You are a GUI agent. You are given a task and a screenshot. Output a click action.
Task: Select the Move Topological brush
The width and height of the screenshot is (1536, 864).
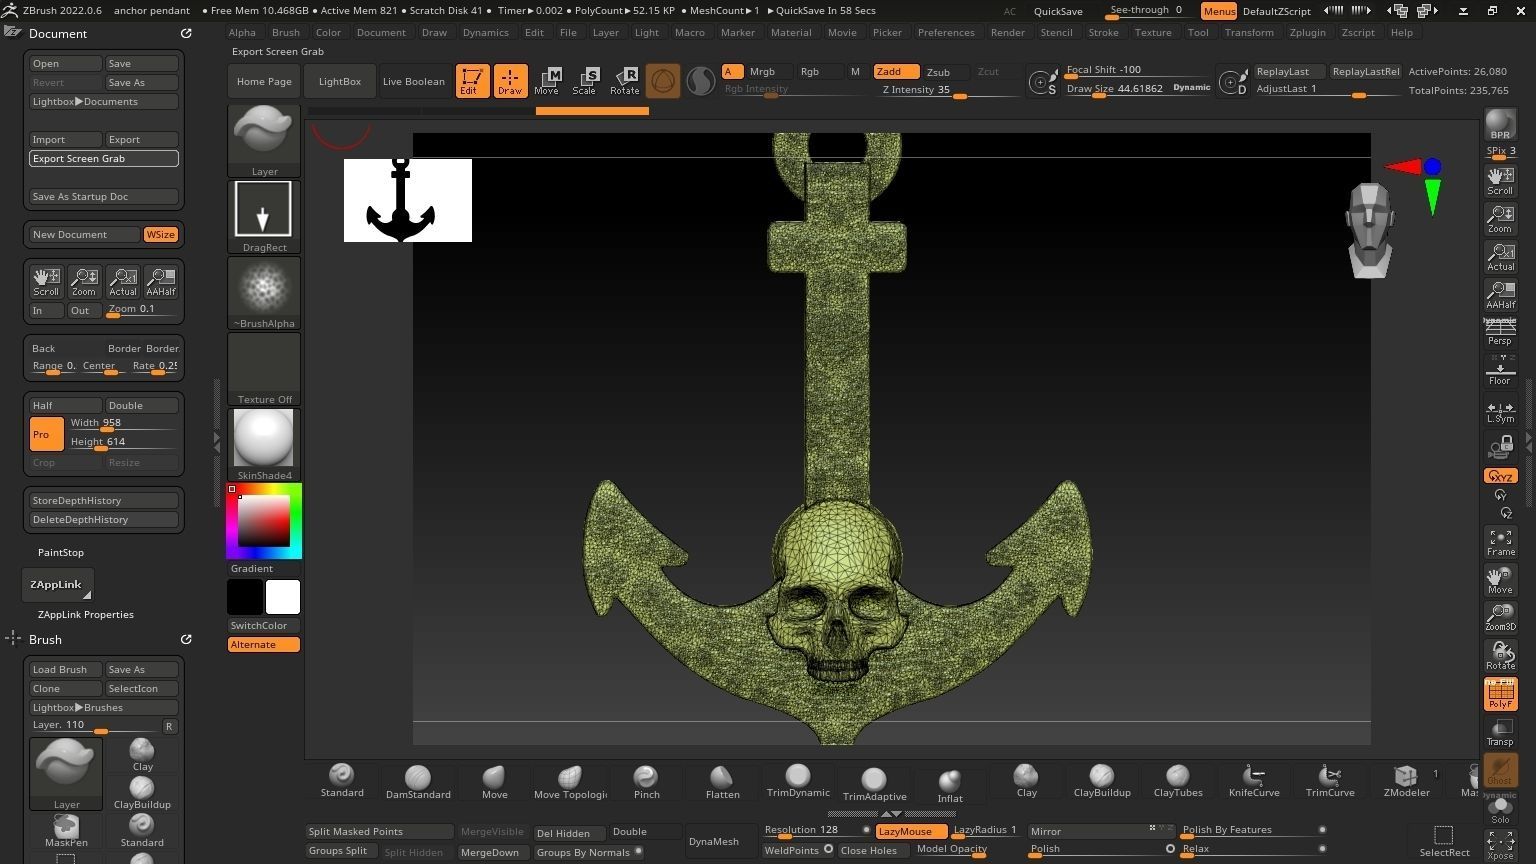(x=570, y=782)
